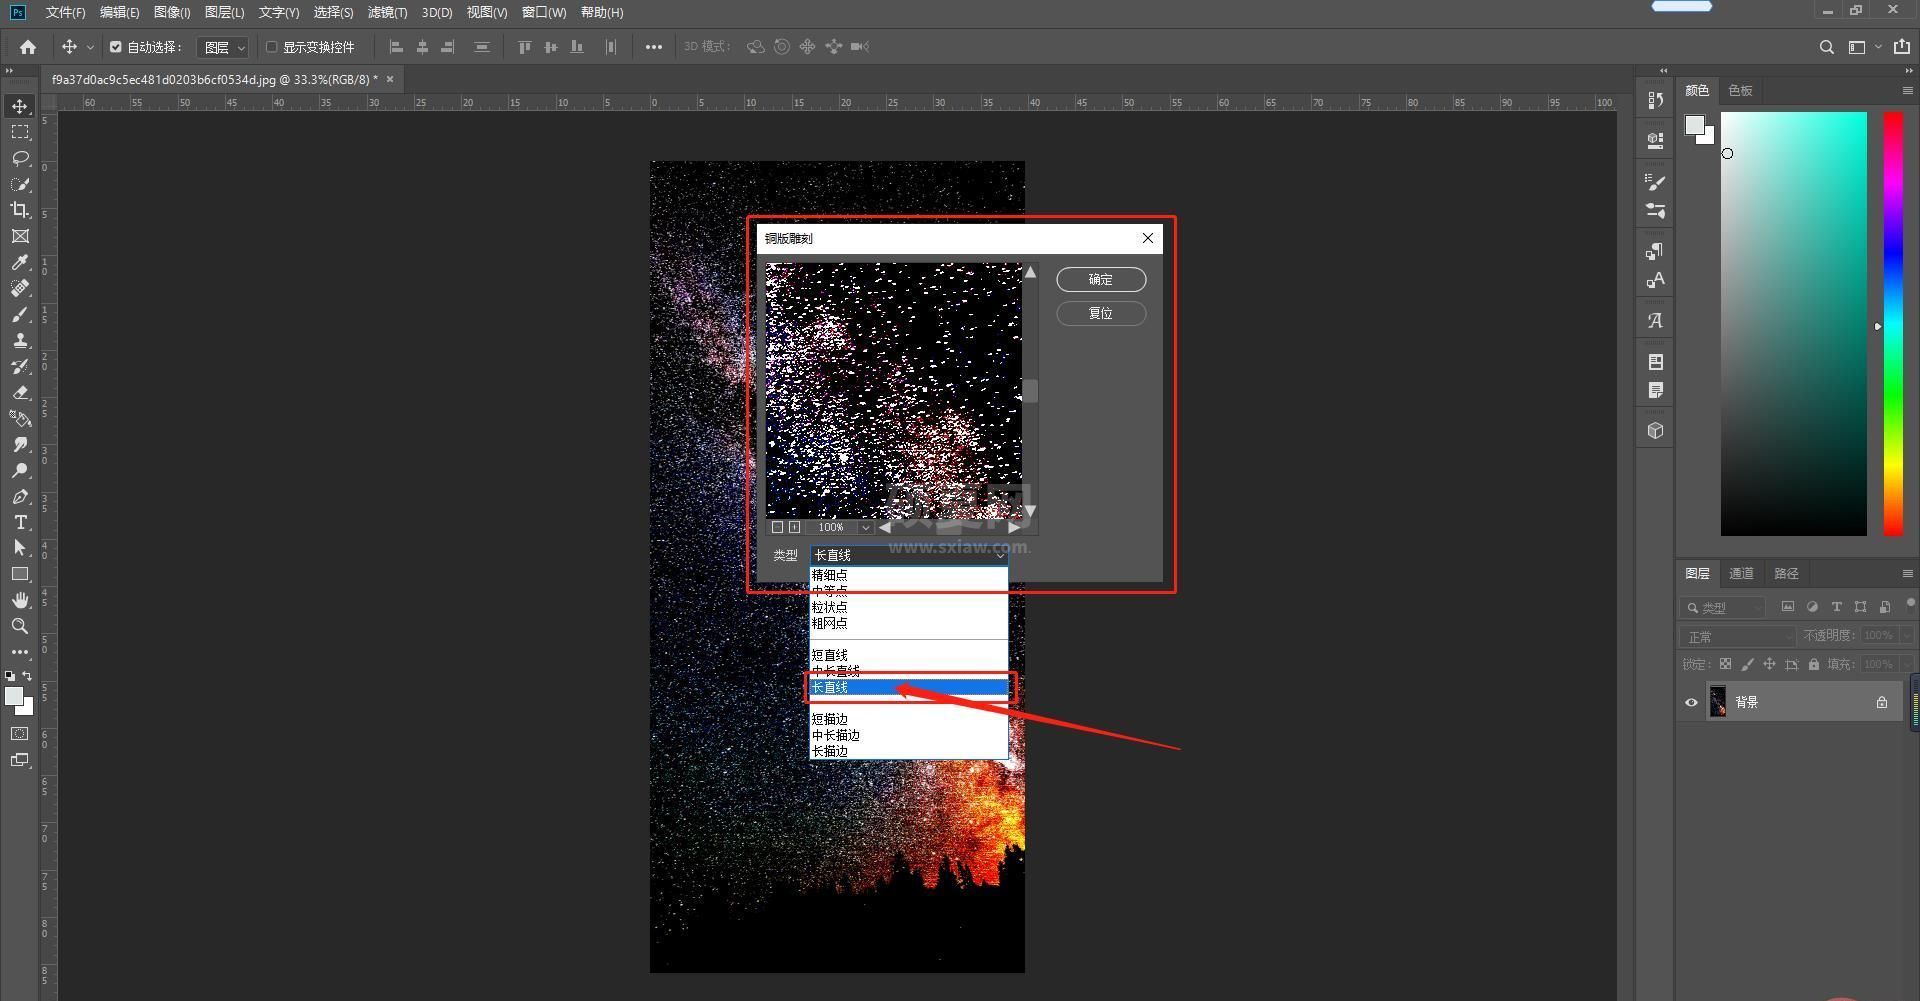The width and height of the screenshot is (1920, 1001).
Task: Close the 铜版雕刻 dialog
Action: click(x=1148, y=238)
